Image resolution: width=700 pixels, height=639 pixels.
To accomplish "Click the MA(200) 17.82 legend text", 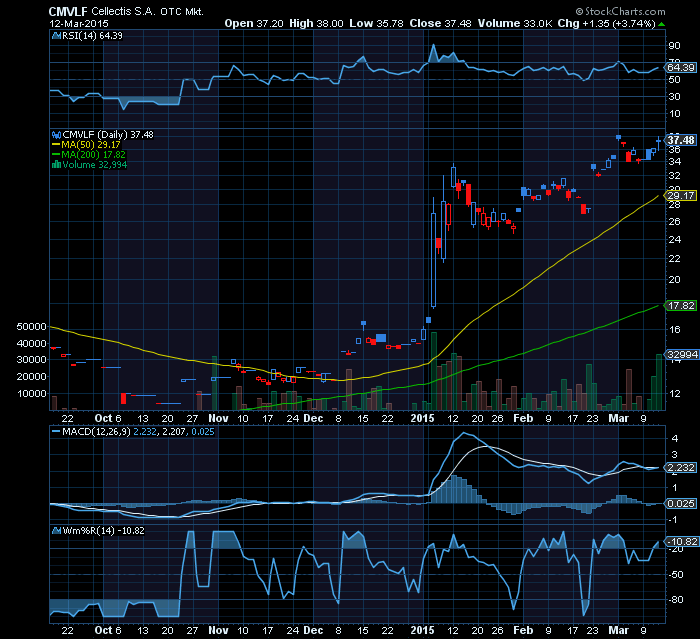I will click(93, 155).
